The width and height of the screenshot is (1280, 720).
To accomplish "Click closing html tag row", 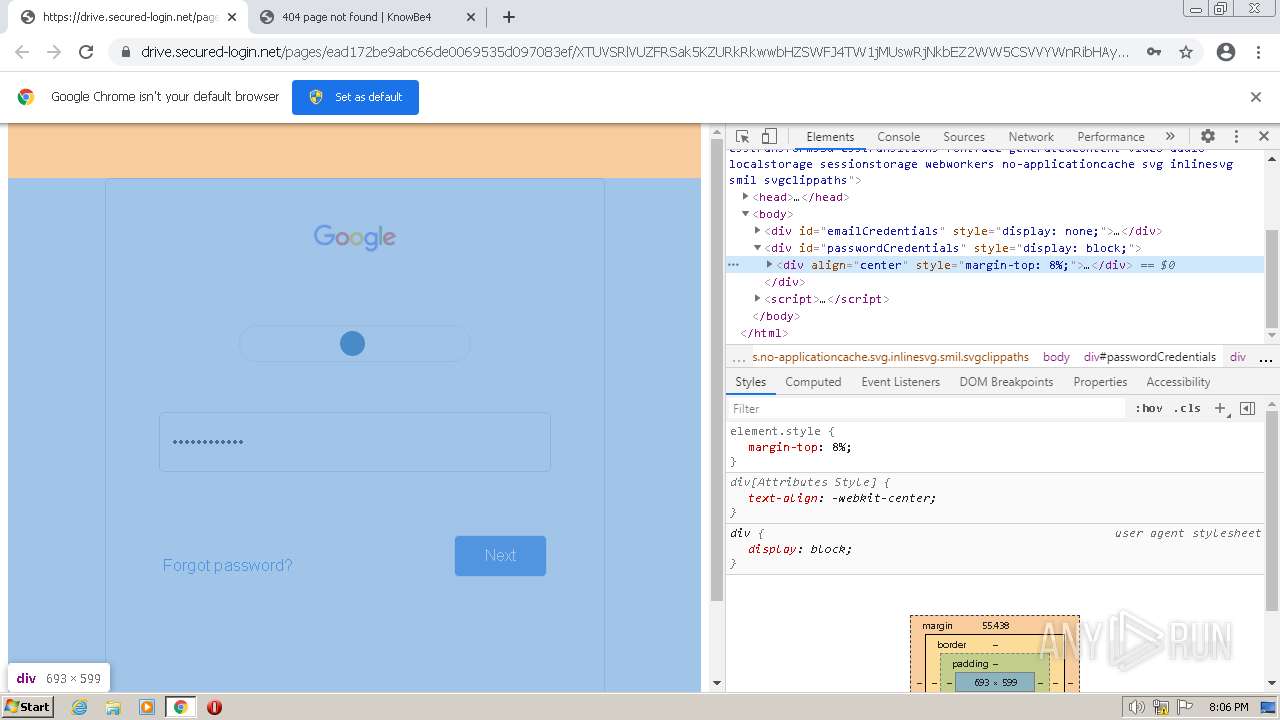I will coord(764,333).
